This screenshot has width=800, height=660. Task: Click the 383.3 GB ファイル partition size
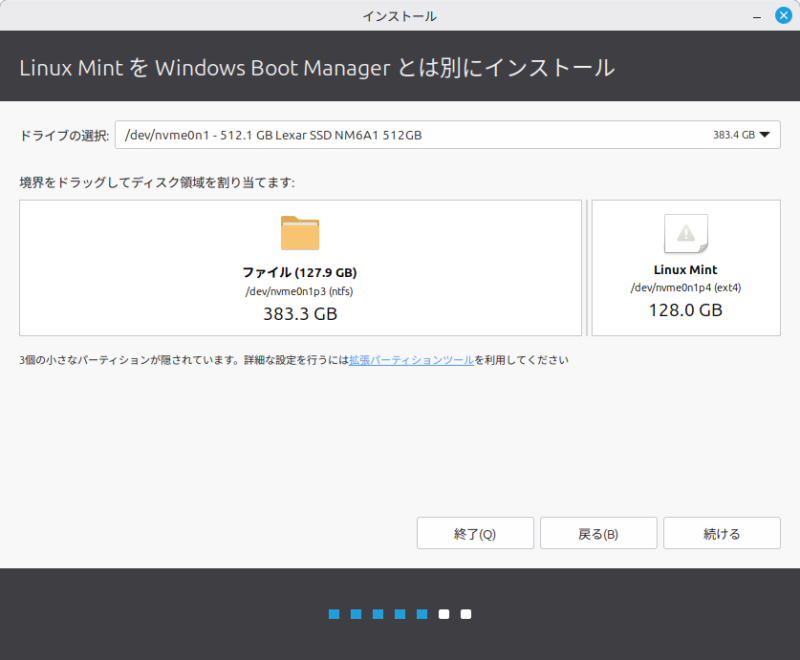click(299, 314)
